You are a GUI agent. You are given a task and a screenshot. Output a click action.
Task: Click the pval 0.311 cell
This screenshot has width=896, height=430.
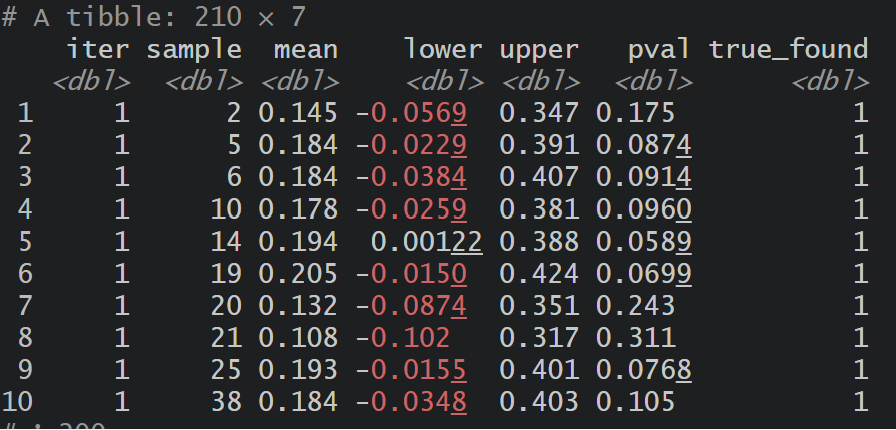tap(635, 339)
